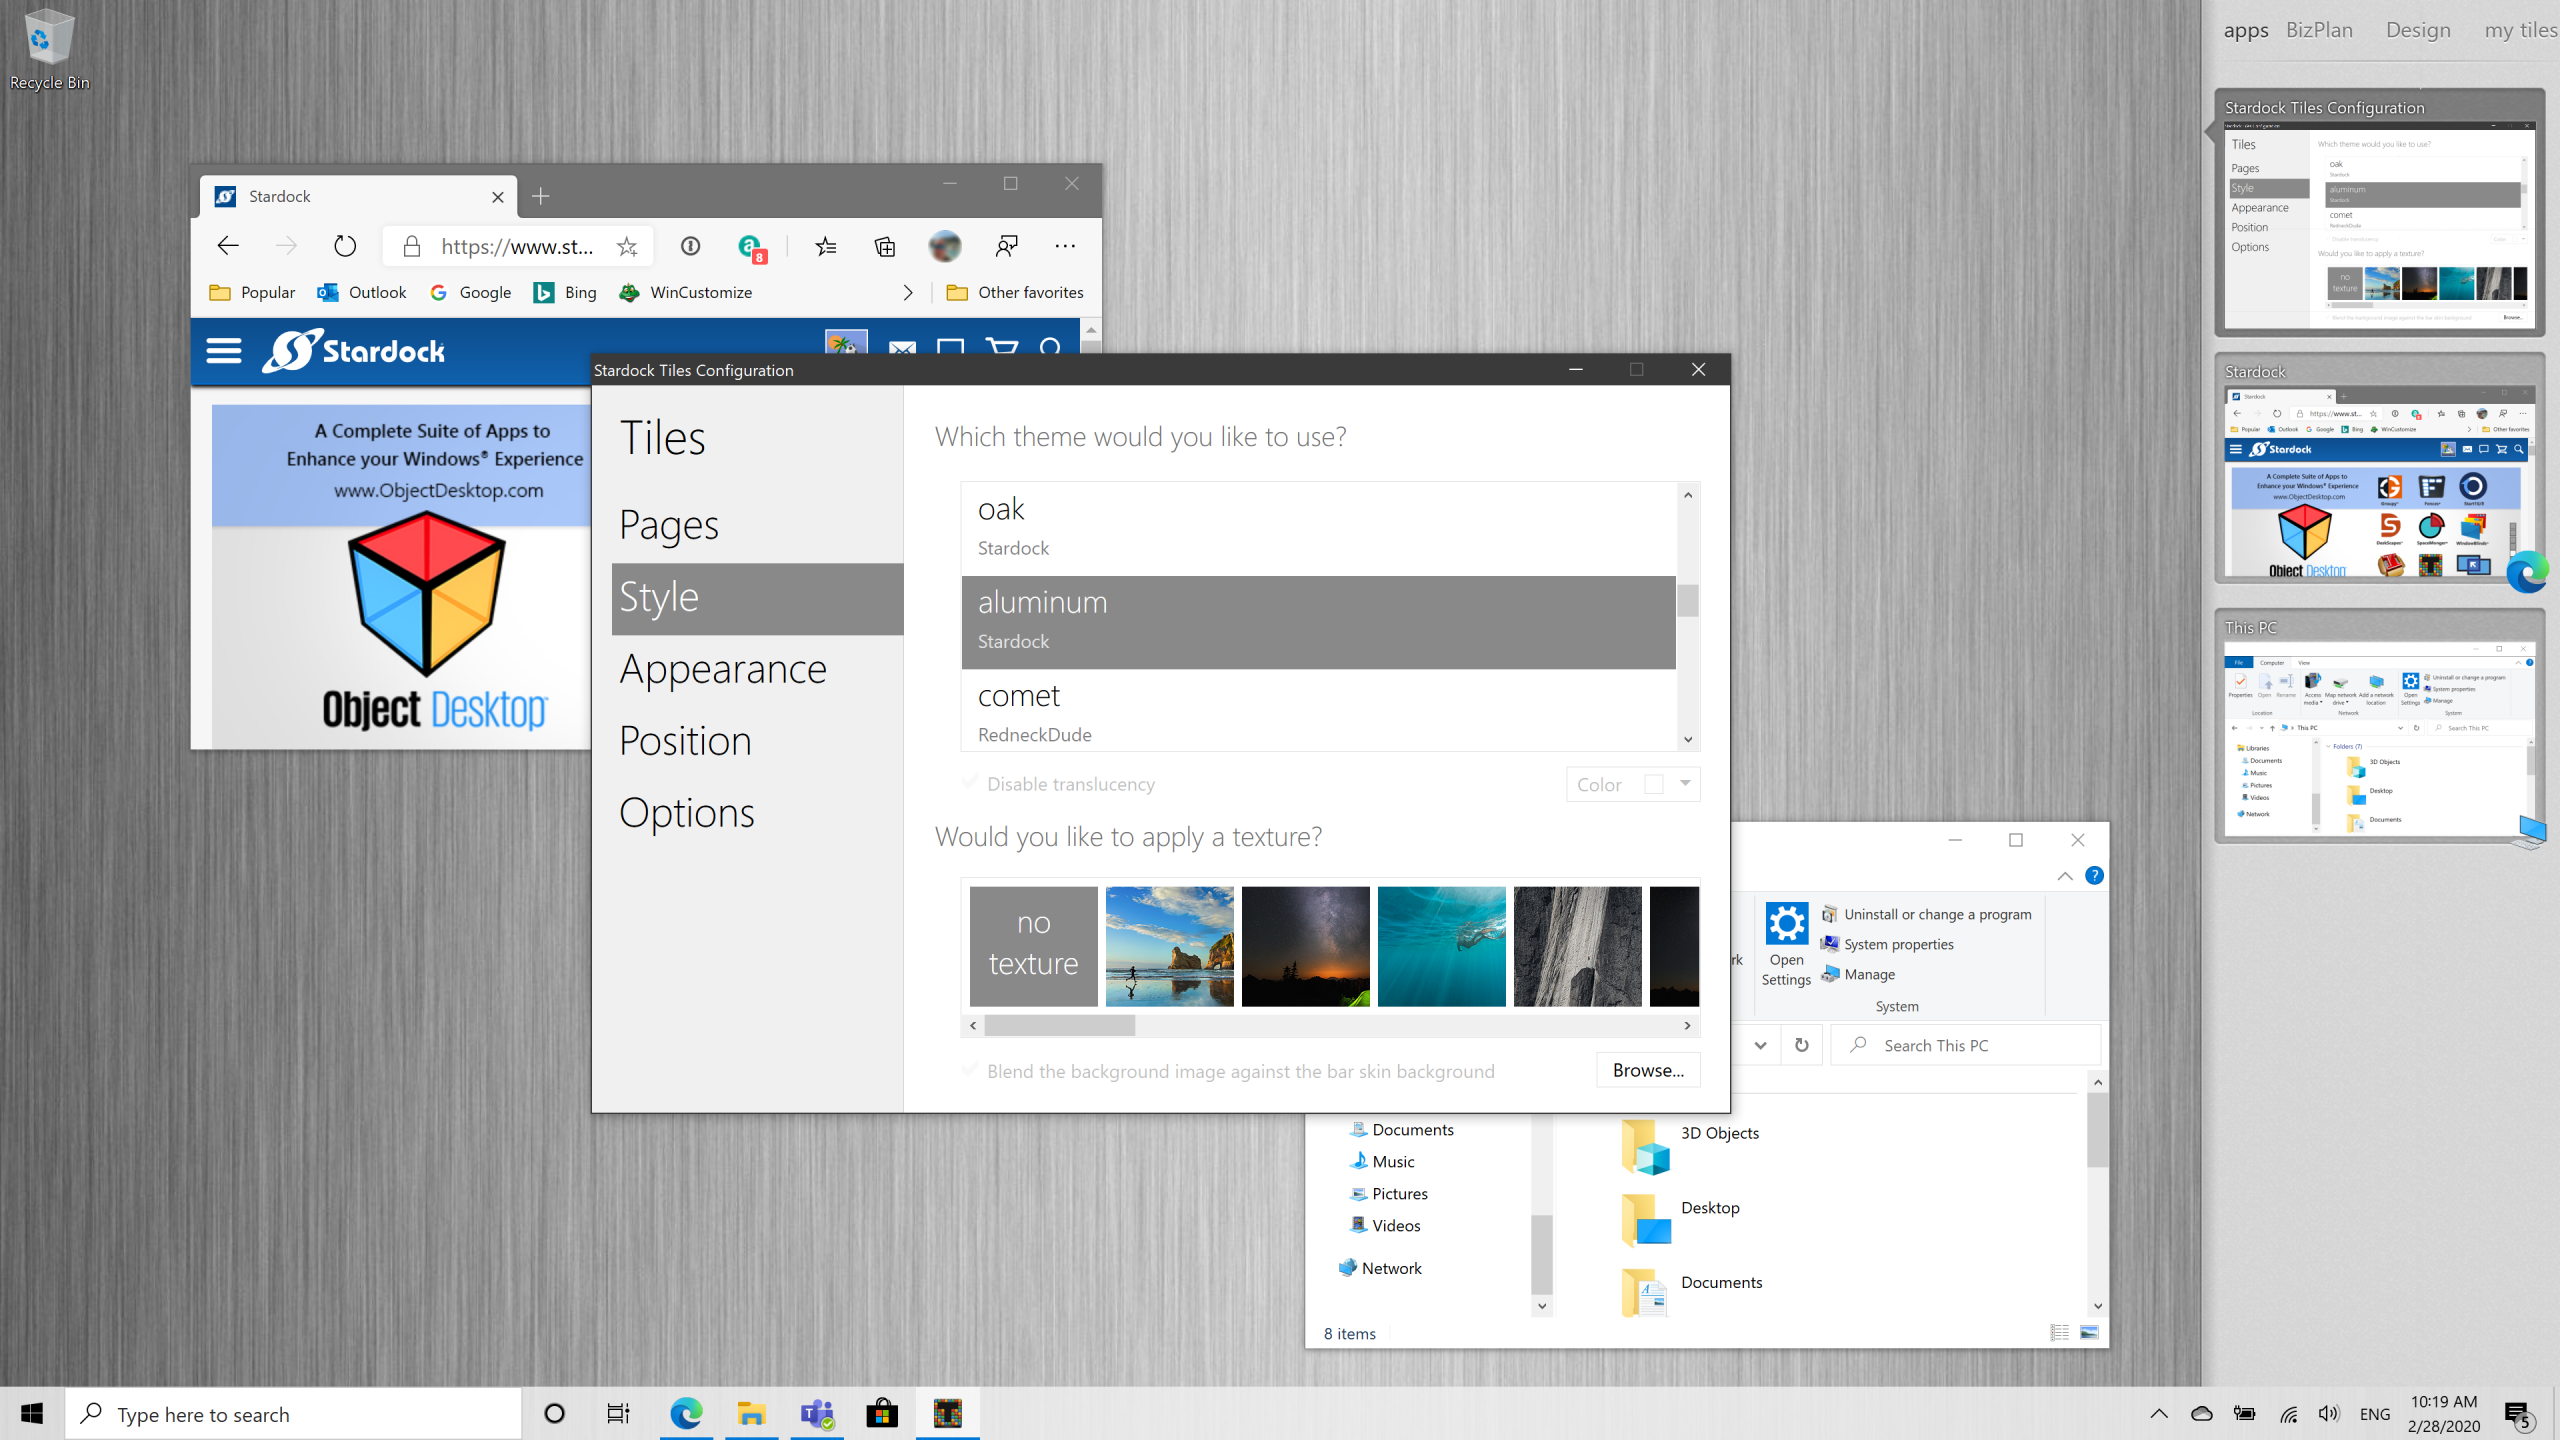Expand Explorer address history dropdown
Image resolution: width=2560 pixels, height=1440 pixels.
tap(1760, 1045)
